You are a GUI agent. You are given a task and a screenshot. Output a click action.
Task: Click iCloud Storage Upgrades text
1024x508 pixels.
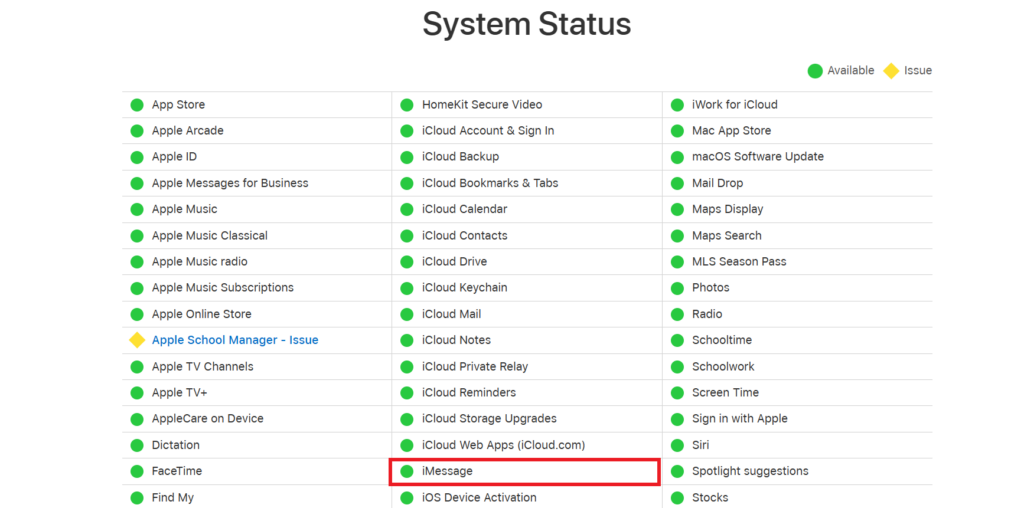click(490, 419)
